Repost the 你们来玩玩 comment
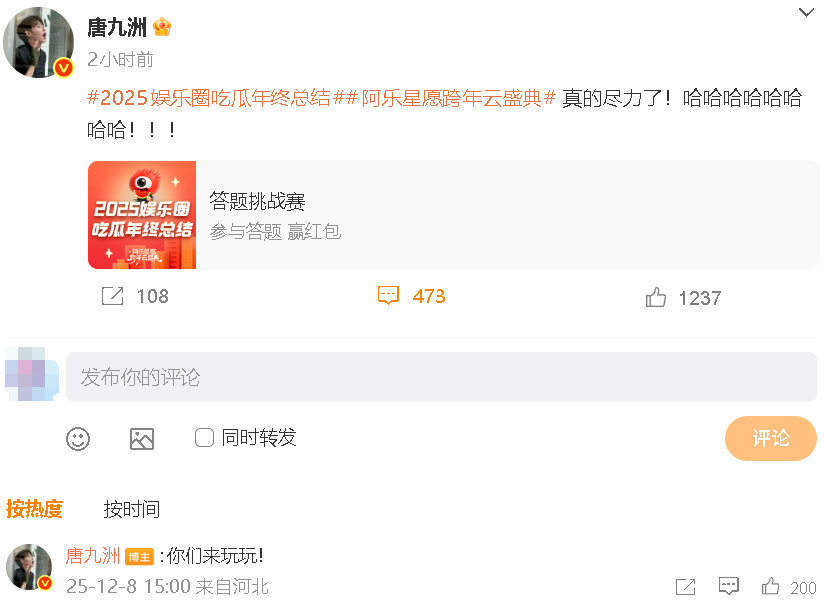Screen dimensions: 840x614 (685, 587)
